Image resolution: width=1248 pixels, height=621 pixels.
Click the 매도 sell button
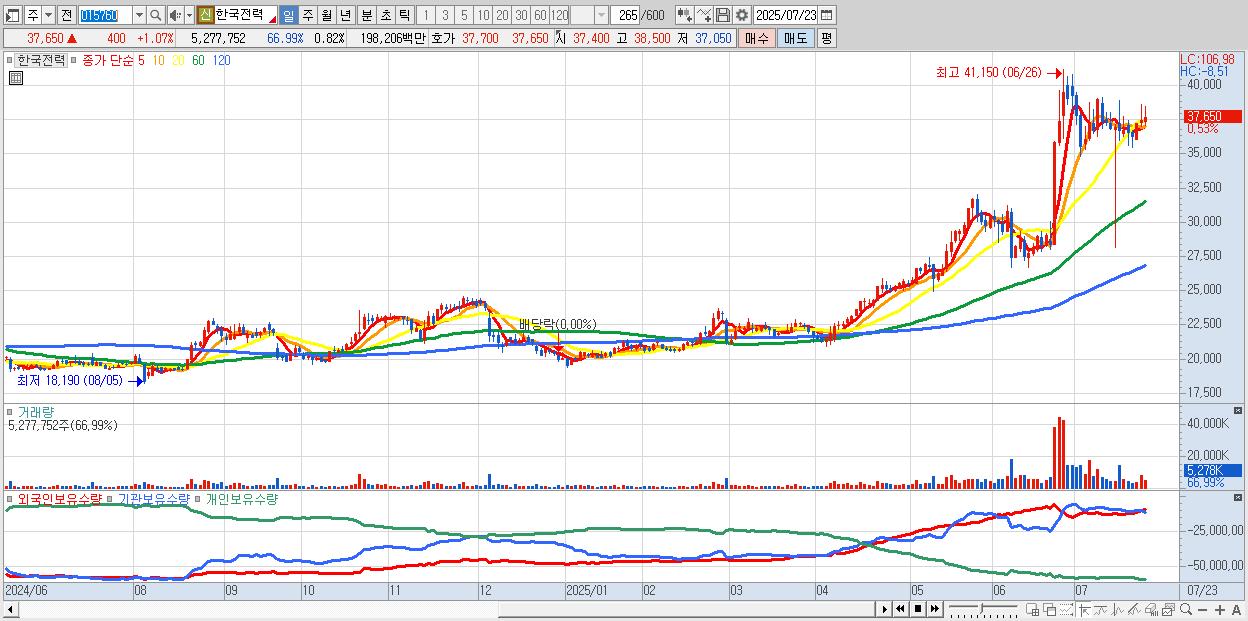click(x=795, y=38)
